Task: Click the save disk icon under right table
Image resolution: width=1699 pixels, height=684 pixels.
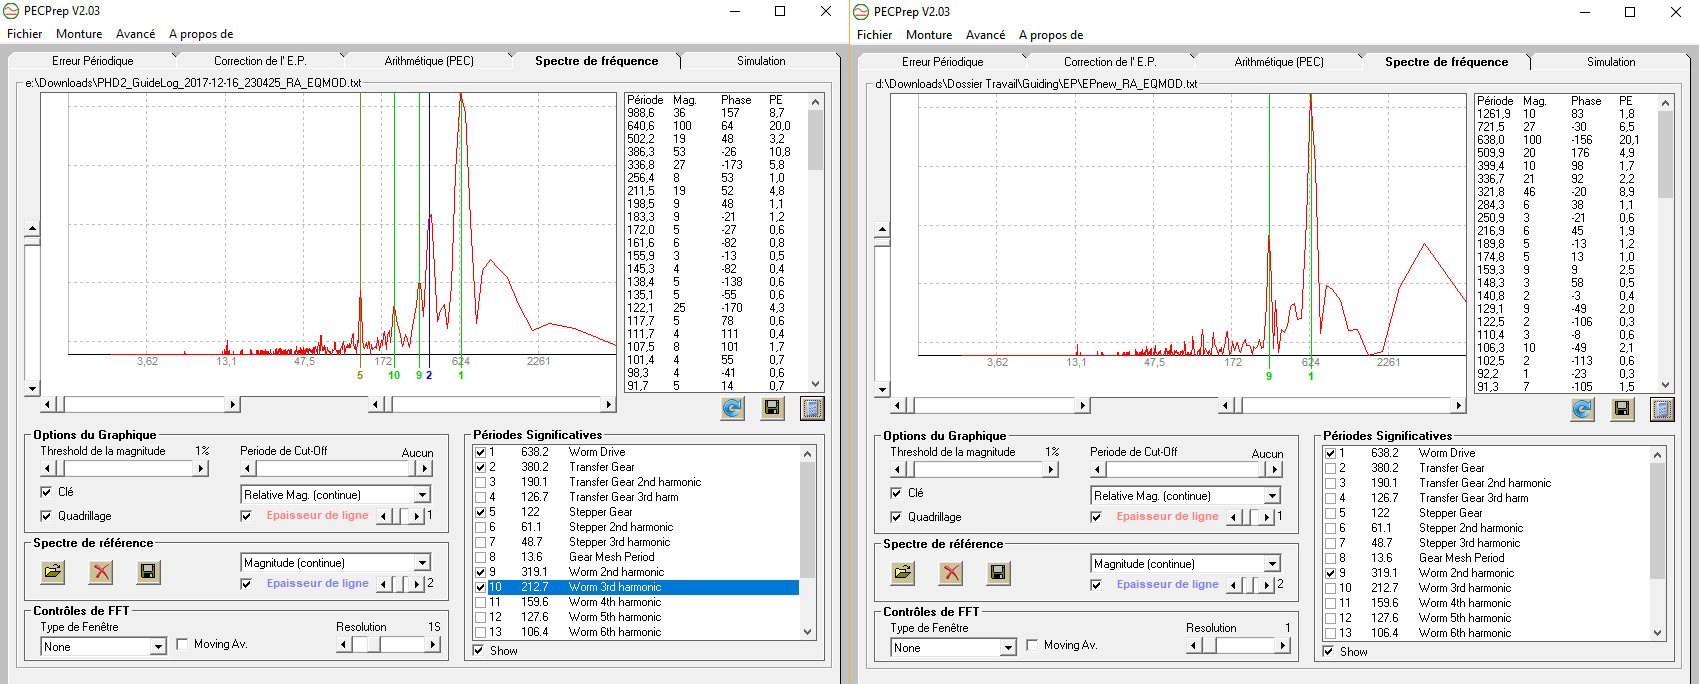Action: click(x=1622, y=409)
